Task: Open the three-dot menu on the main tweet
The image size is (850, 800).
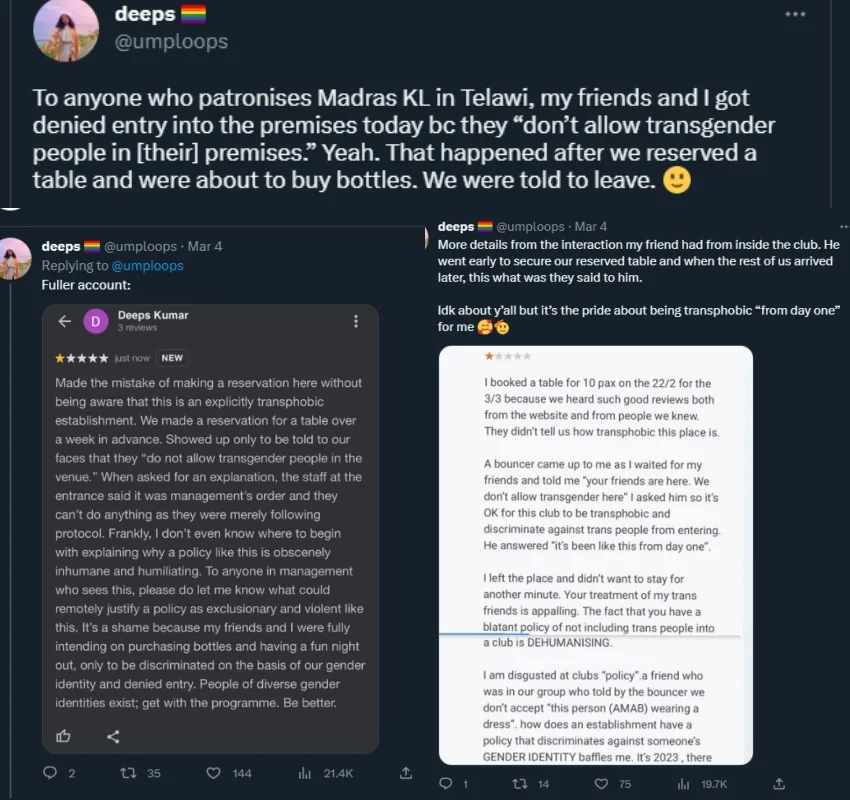Action: click(795, 15)
